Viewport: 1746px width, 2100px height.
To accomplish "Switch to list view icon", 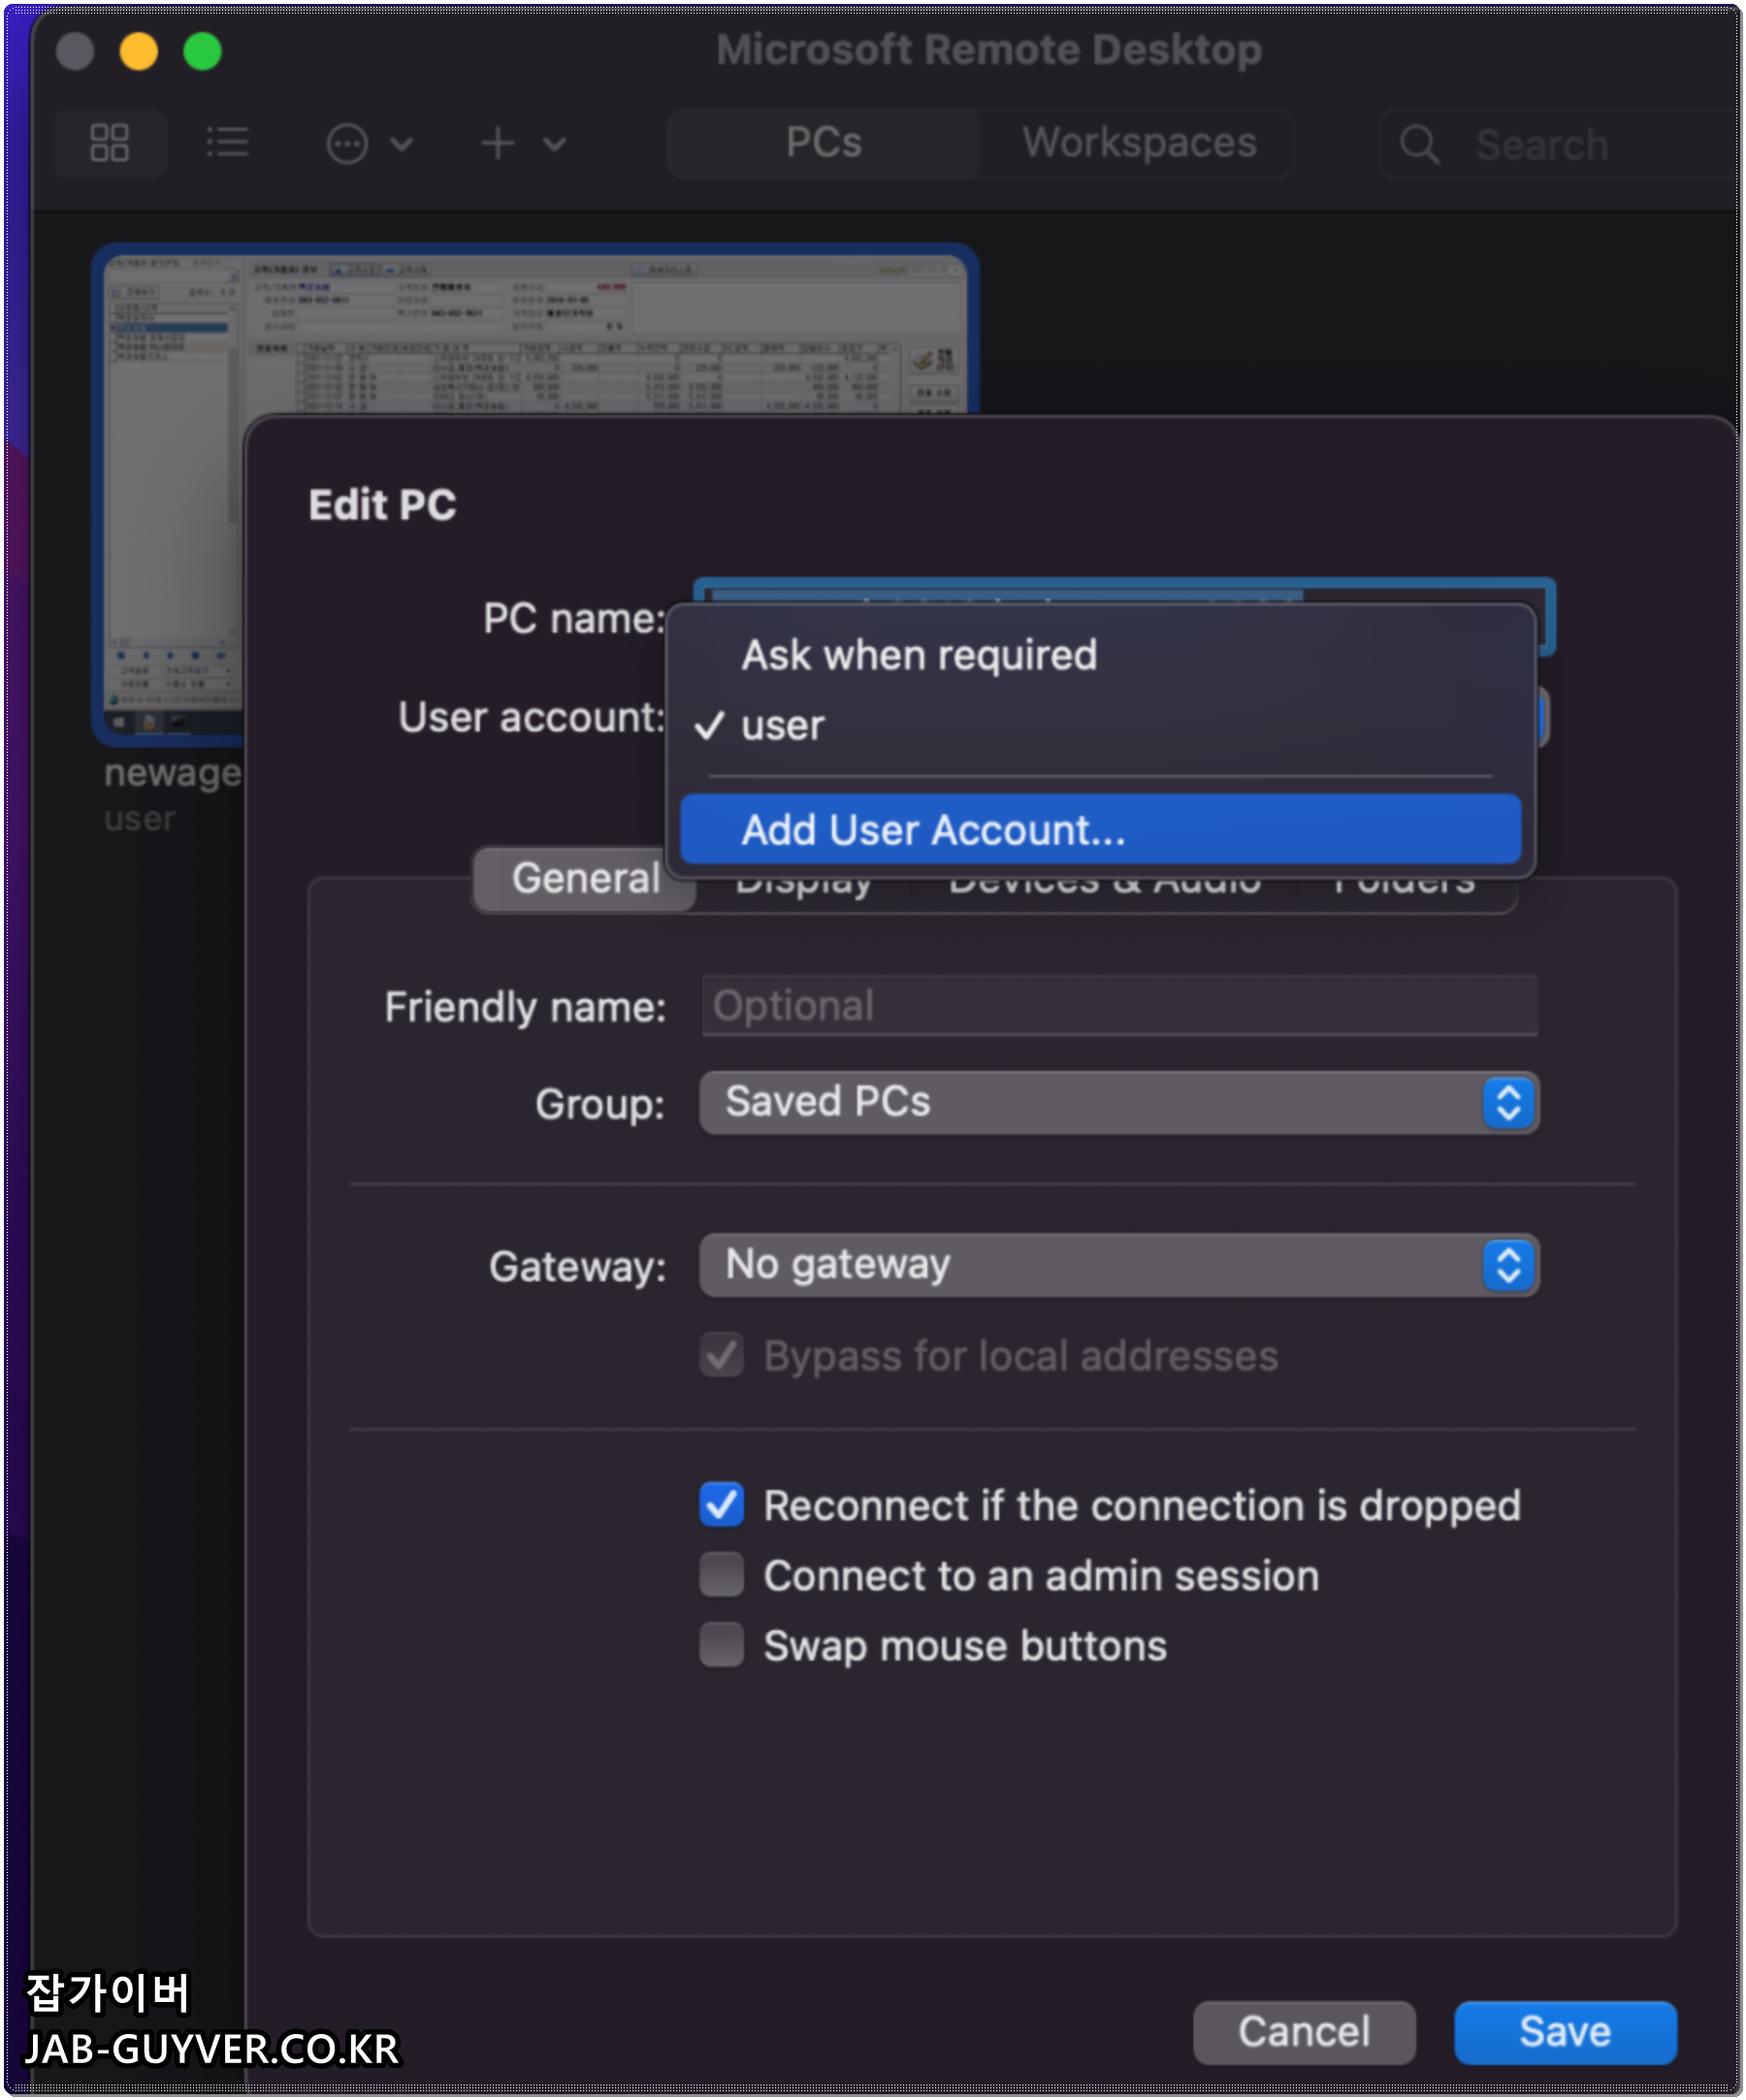I will point(227,143).
